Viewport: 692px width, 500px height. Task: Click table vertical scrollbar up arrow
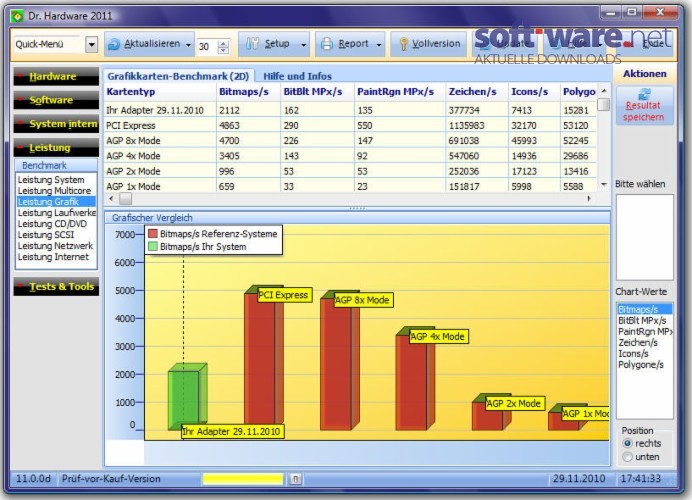click(x=604, y=90)
